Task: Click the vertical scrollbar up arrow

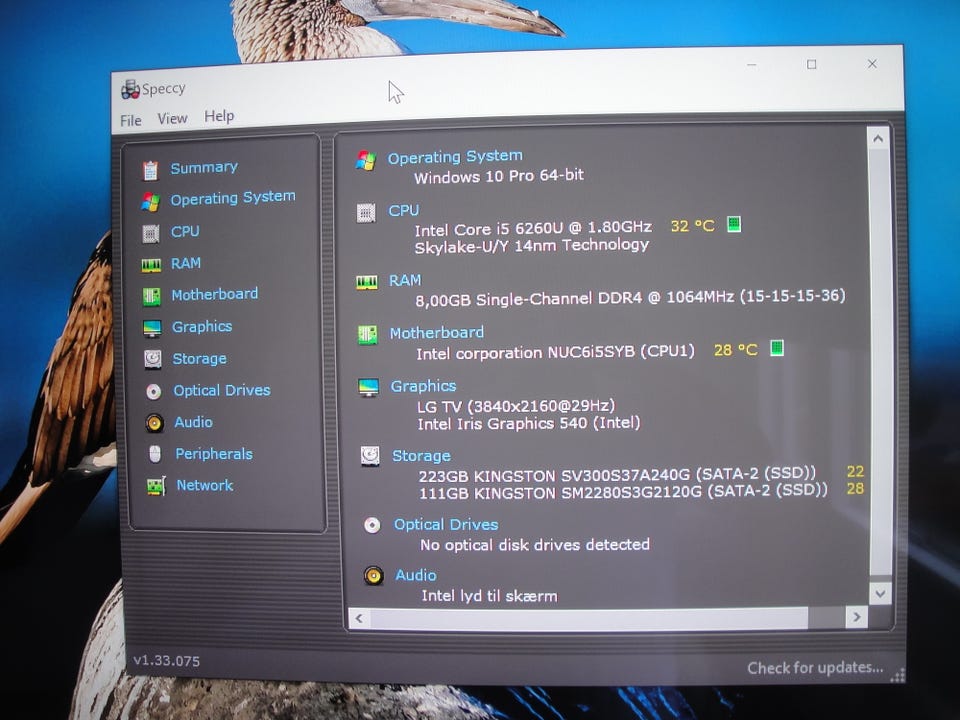Action: click(x=879, y=139)
